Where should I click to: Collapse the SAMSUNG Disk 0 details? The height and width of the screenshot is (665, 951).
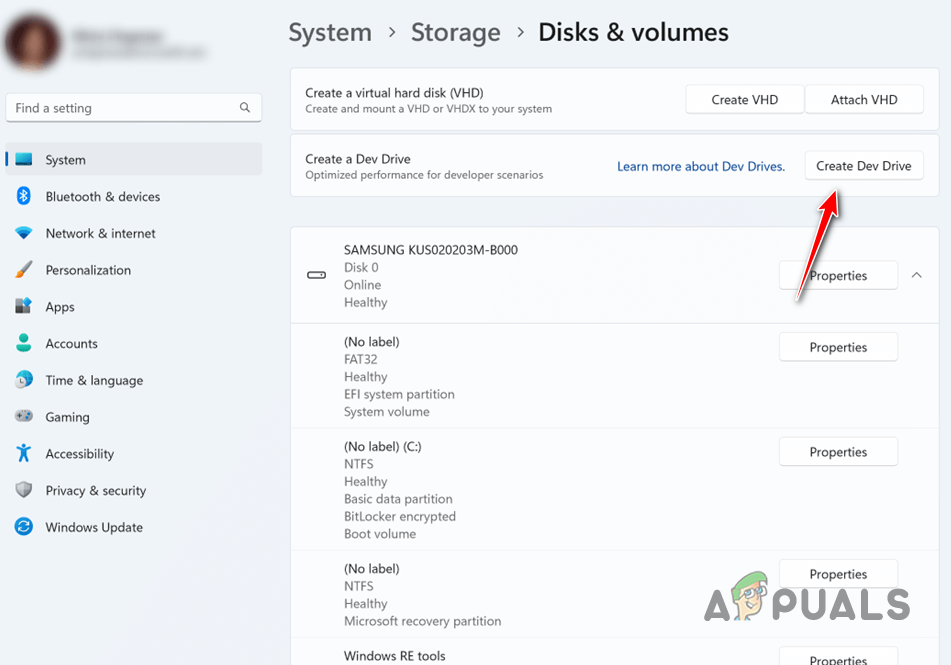coord(916,275)
